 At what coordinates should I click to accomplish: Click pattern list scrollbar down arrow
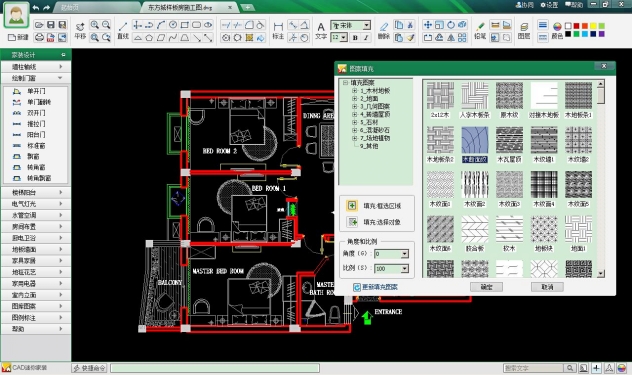(x=601, y=274)
